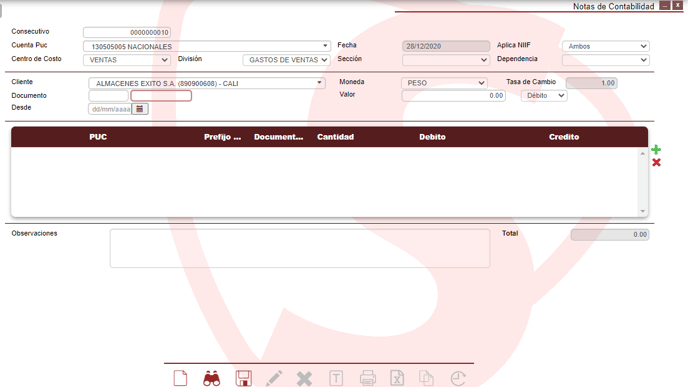Screen dimensions: 688x387
Task: Add a row with the green plus icon
Action: [x=656, y=150]
